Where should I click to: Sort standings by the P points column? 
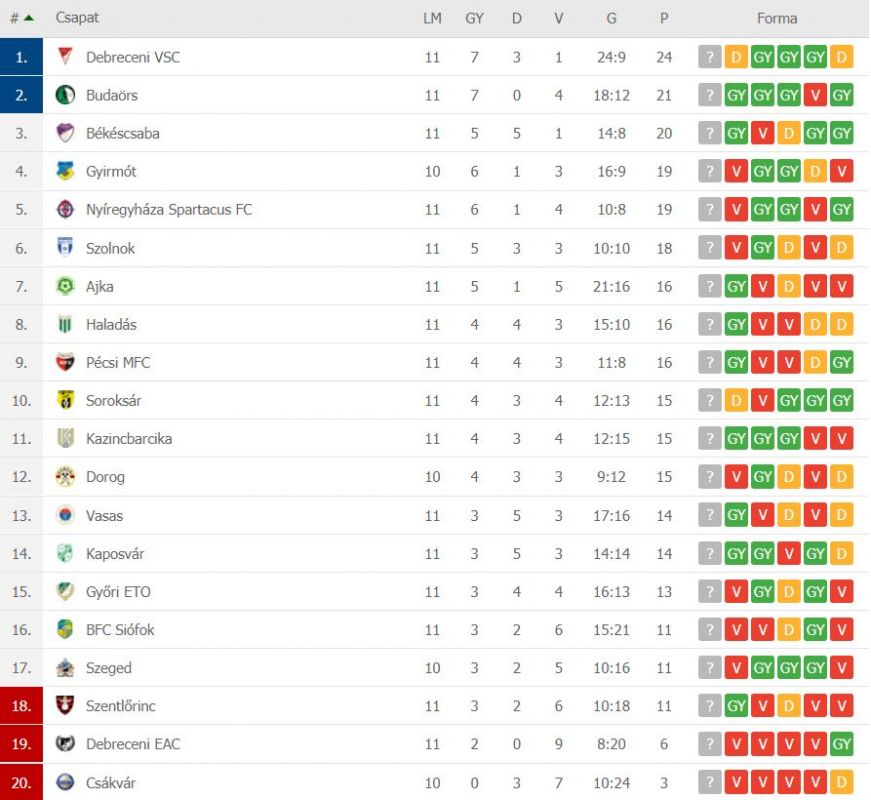tap(664, 18)
